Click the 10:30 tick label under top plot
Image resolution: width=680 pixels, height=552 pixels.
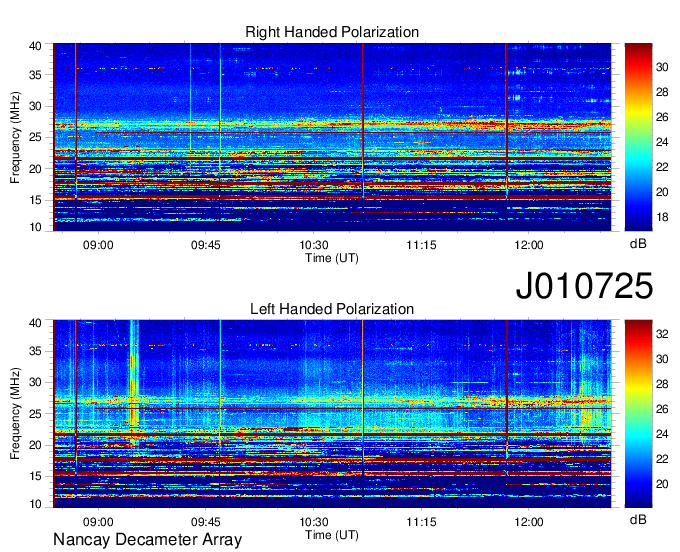[x=314, y=245]
